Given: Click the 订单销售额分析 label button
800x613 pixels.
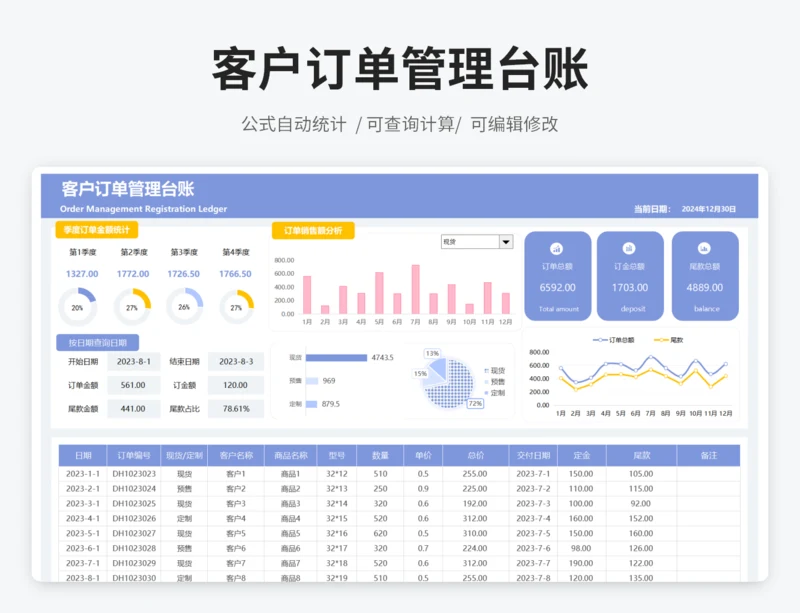Looking at the screenshot, I should pos(313,231).
